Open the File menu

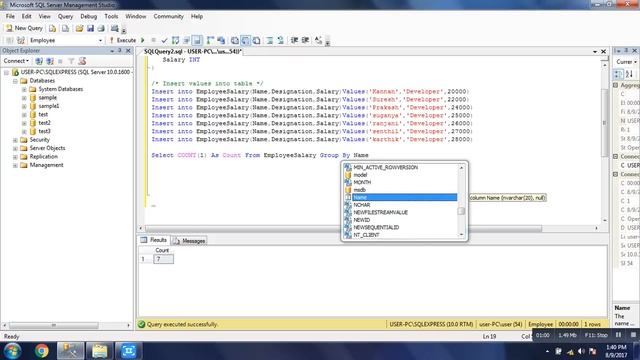pos(10,16)
